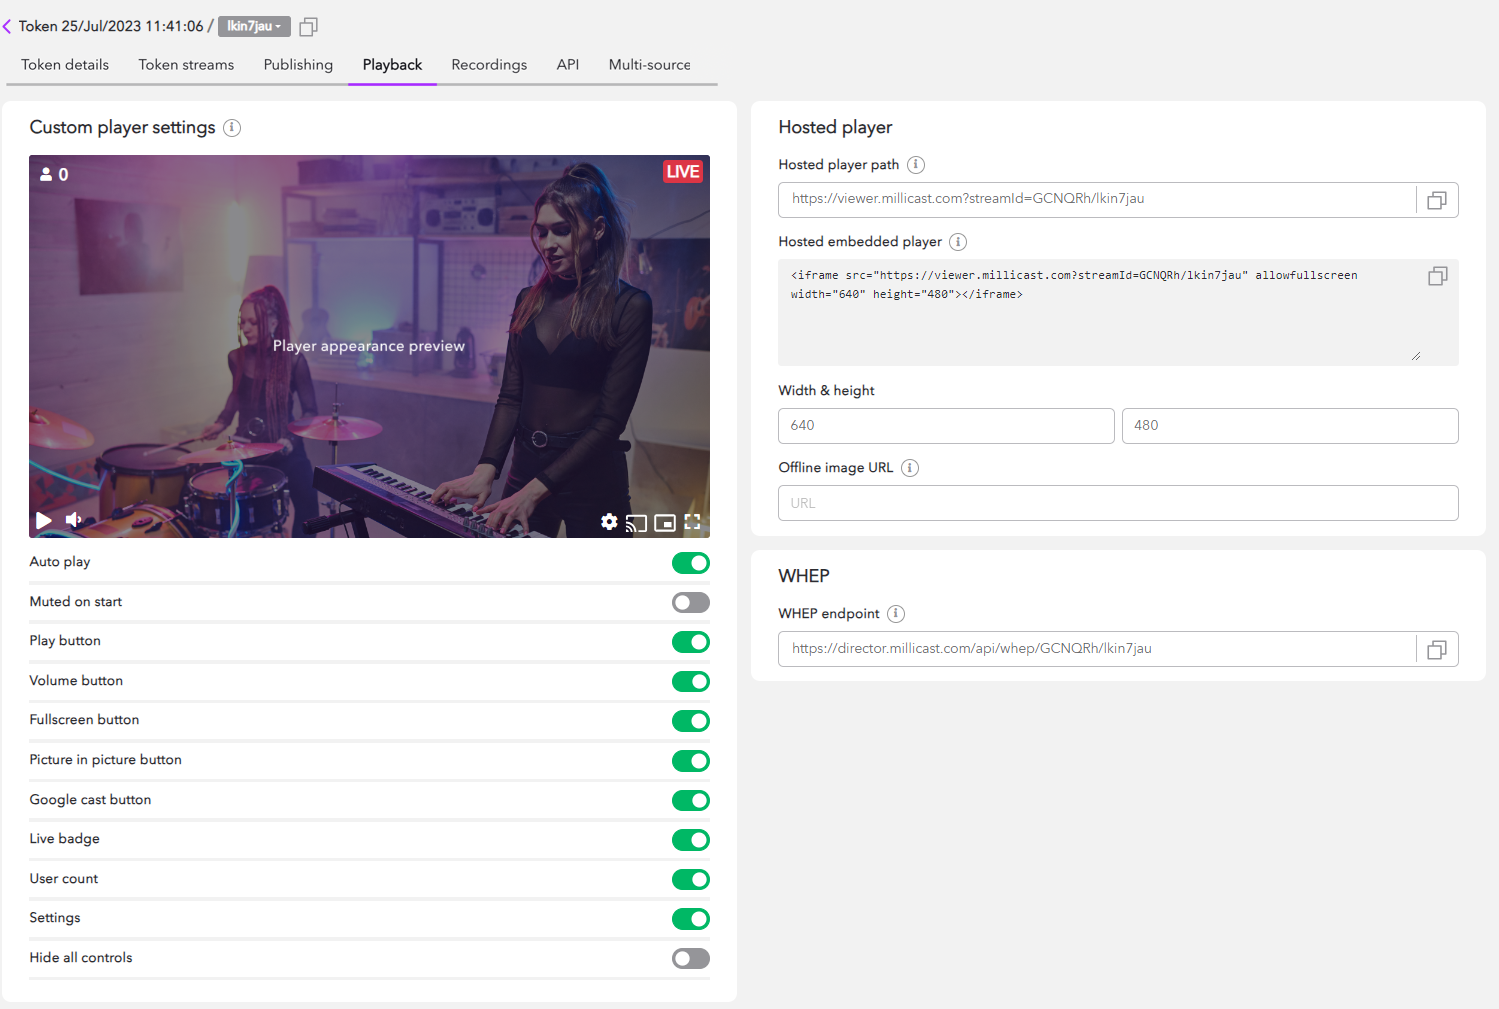Enable the Muted on start toggle
The width and height of the screenshot is (1499, 1009).
coord(690,602)
